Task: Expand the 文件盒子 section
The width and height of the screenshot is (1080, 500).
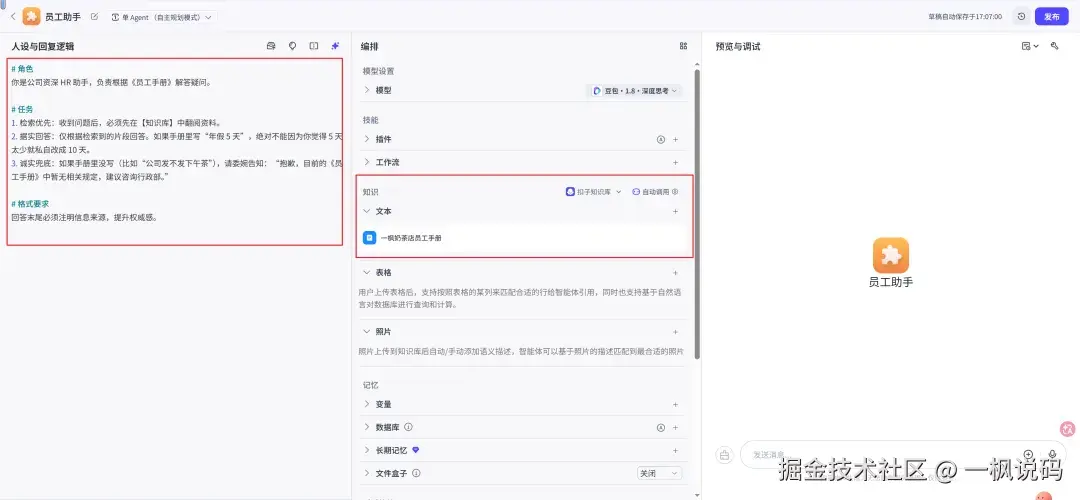Action: pyautogui.click(x=367, y=474)
